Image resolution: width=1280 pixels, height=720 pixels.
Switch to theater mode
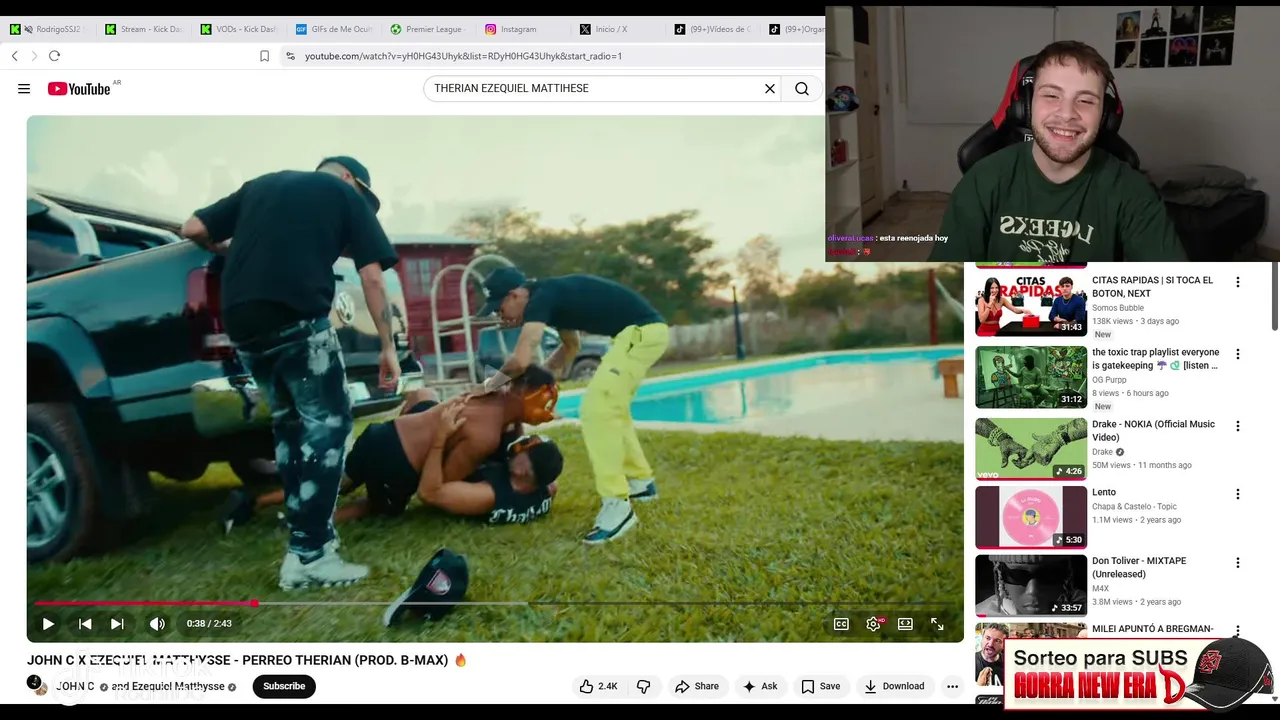pos(905,624)
